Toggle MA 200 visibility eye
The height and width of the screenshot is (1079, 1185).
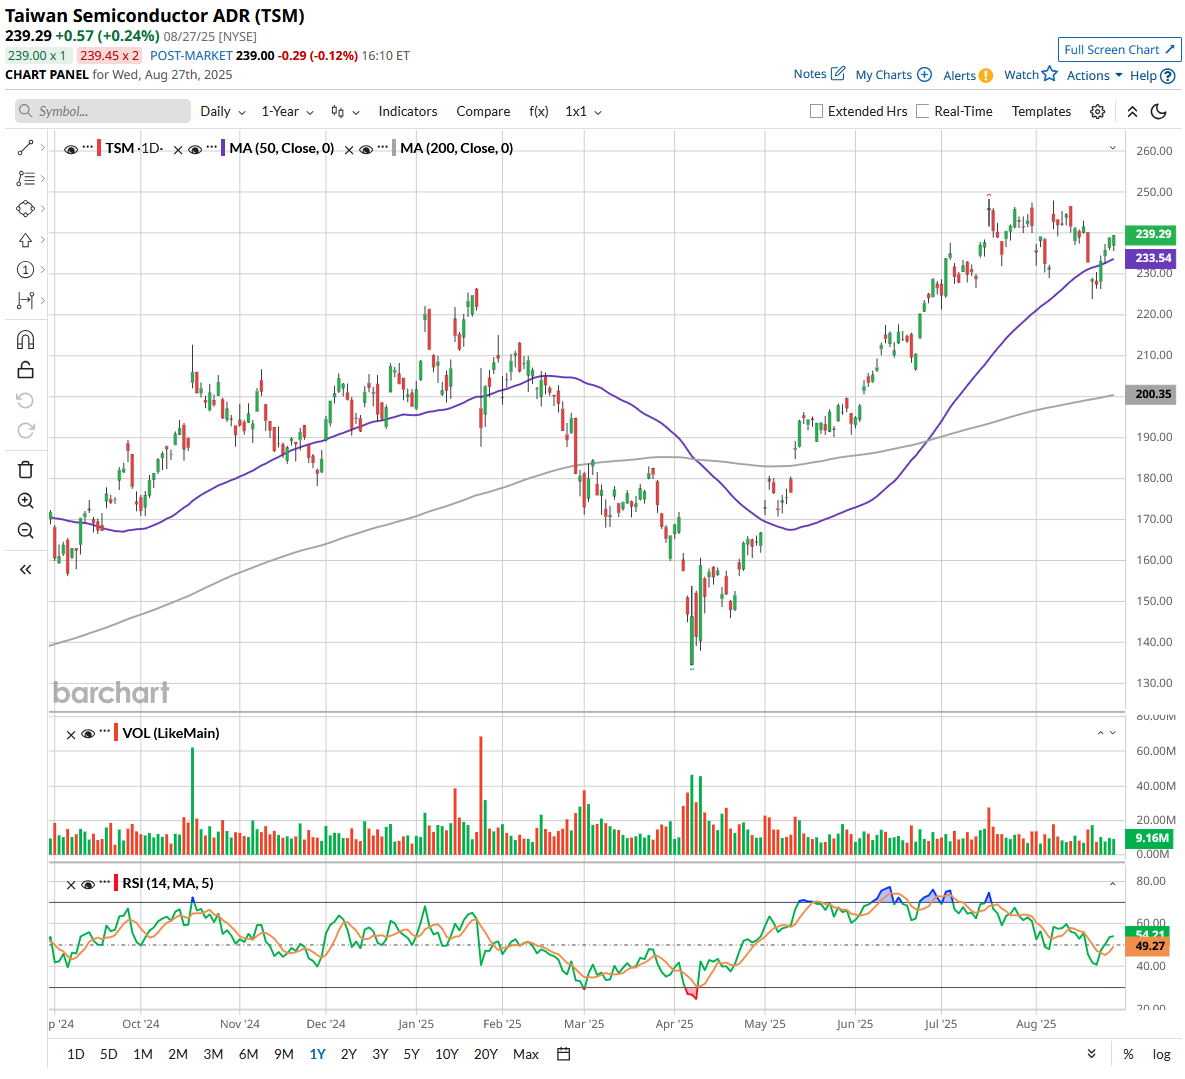(x=366, y=150)
